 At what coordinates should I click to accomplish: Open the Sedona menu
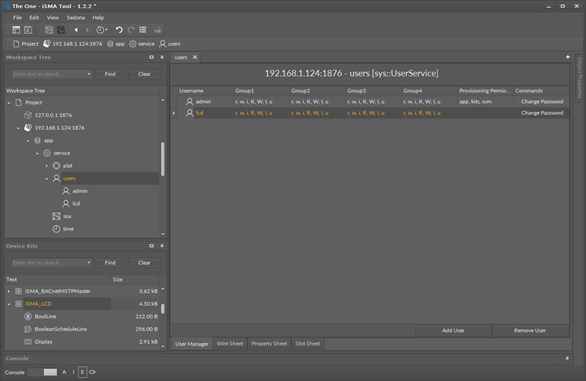pos(75,18)
